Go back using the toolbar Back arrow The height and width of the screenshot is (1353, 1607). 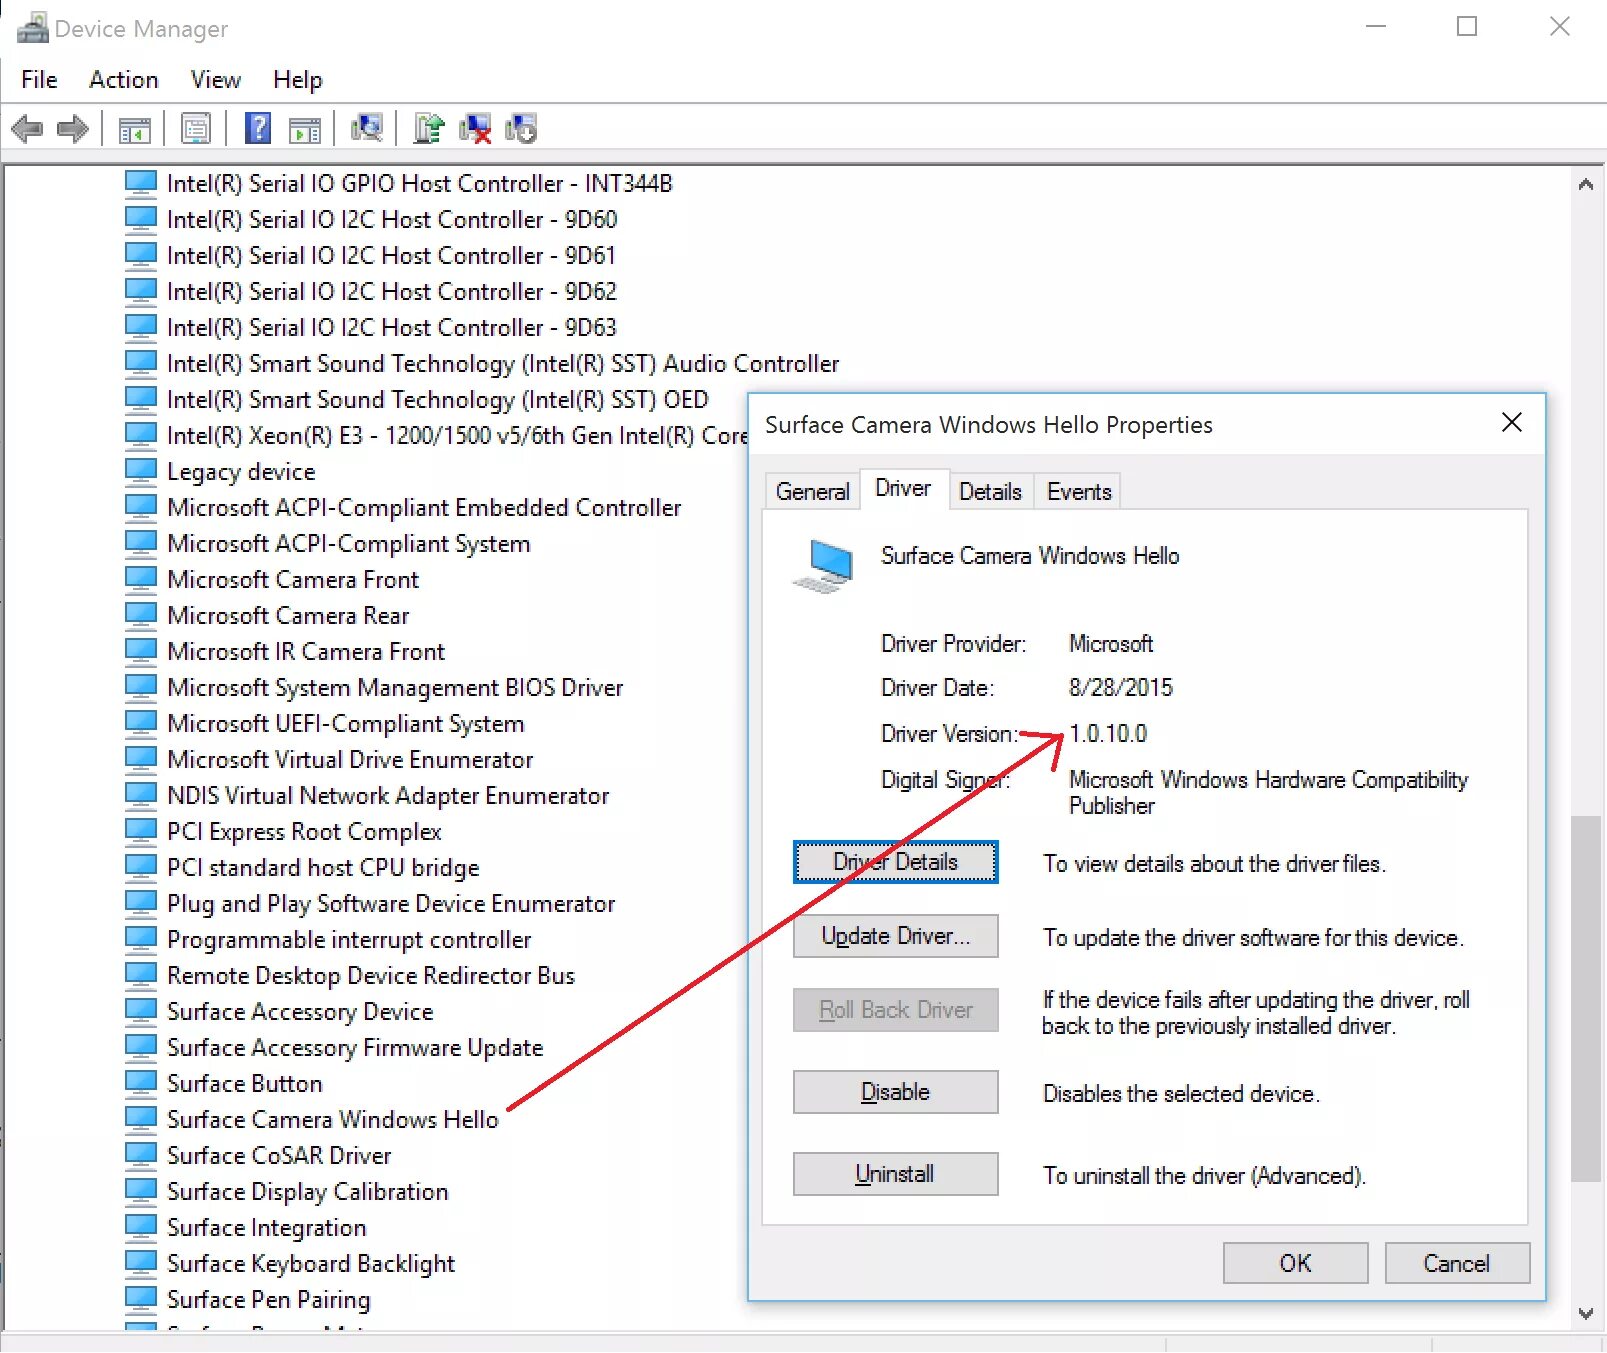(x=27, y=129)
